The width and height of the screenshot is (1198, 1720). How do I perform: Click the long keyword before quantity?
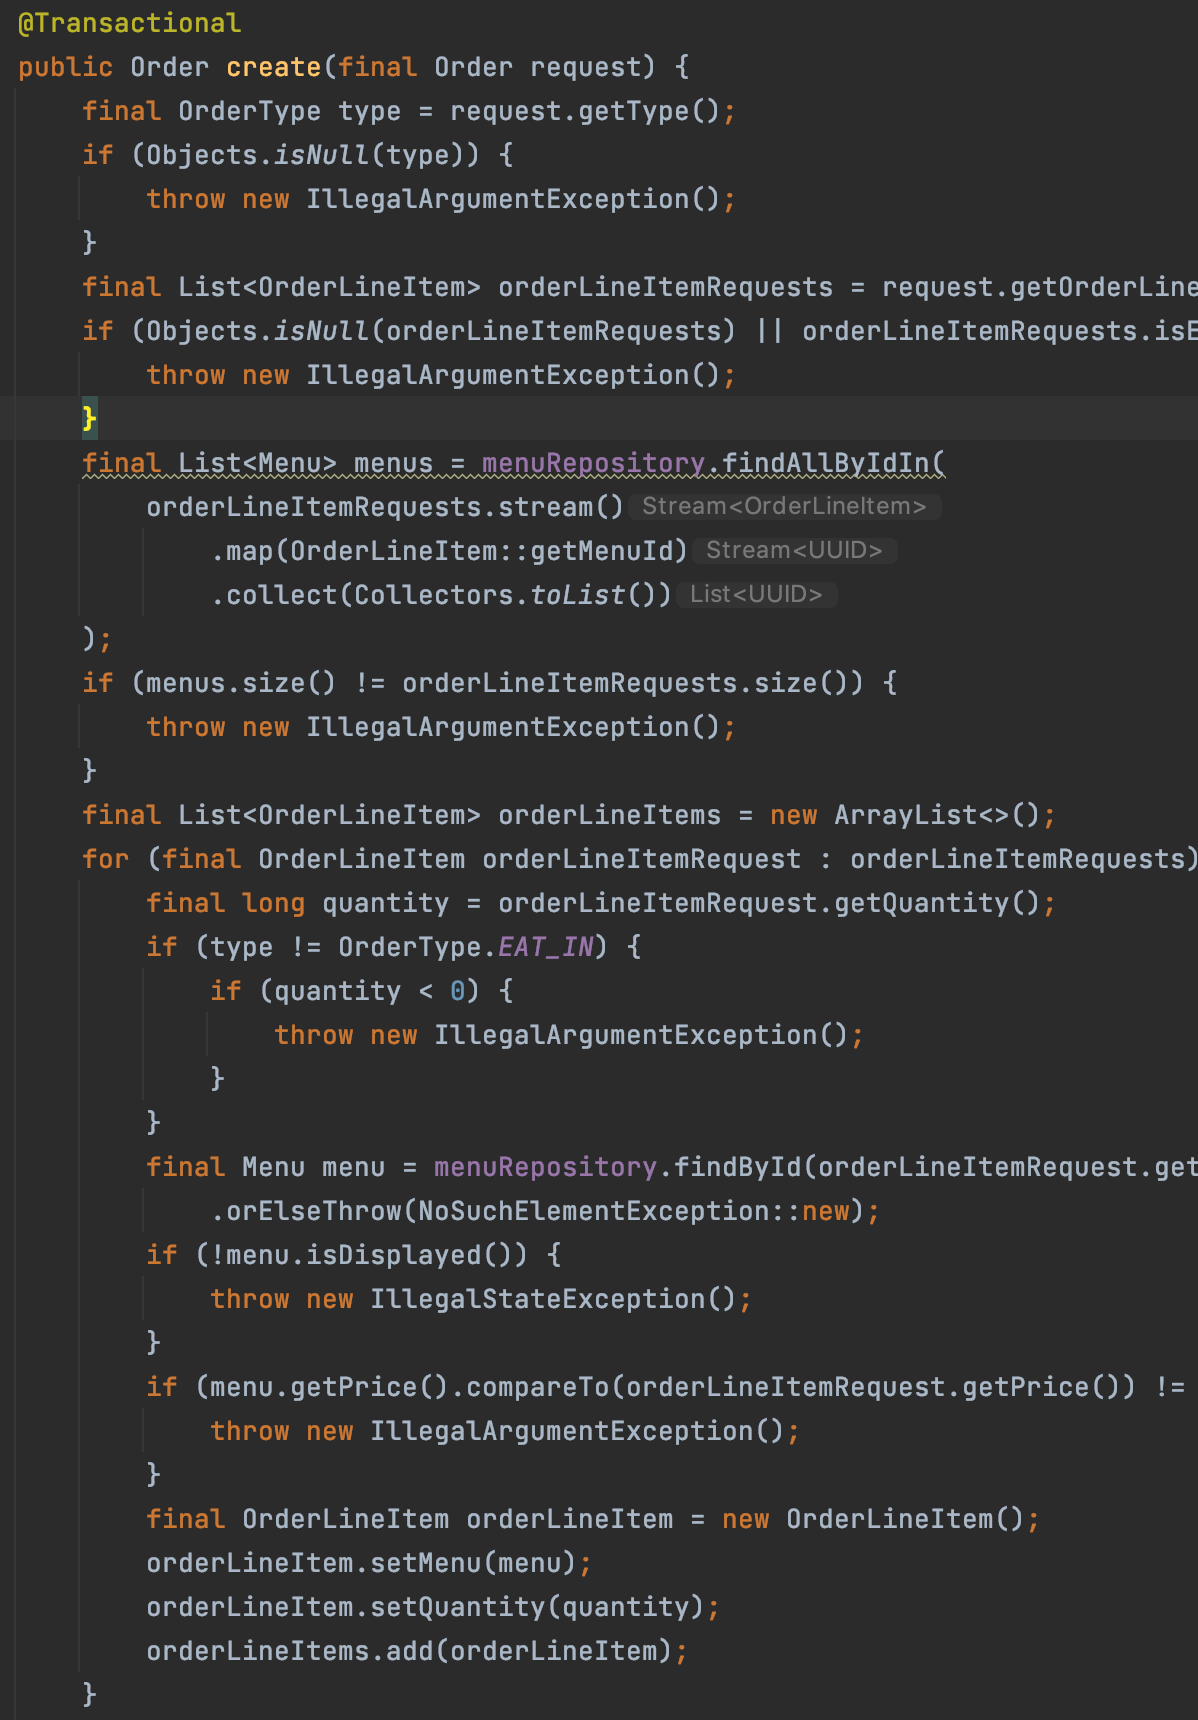273,903
